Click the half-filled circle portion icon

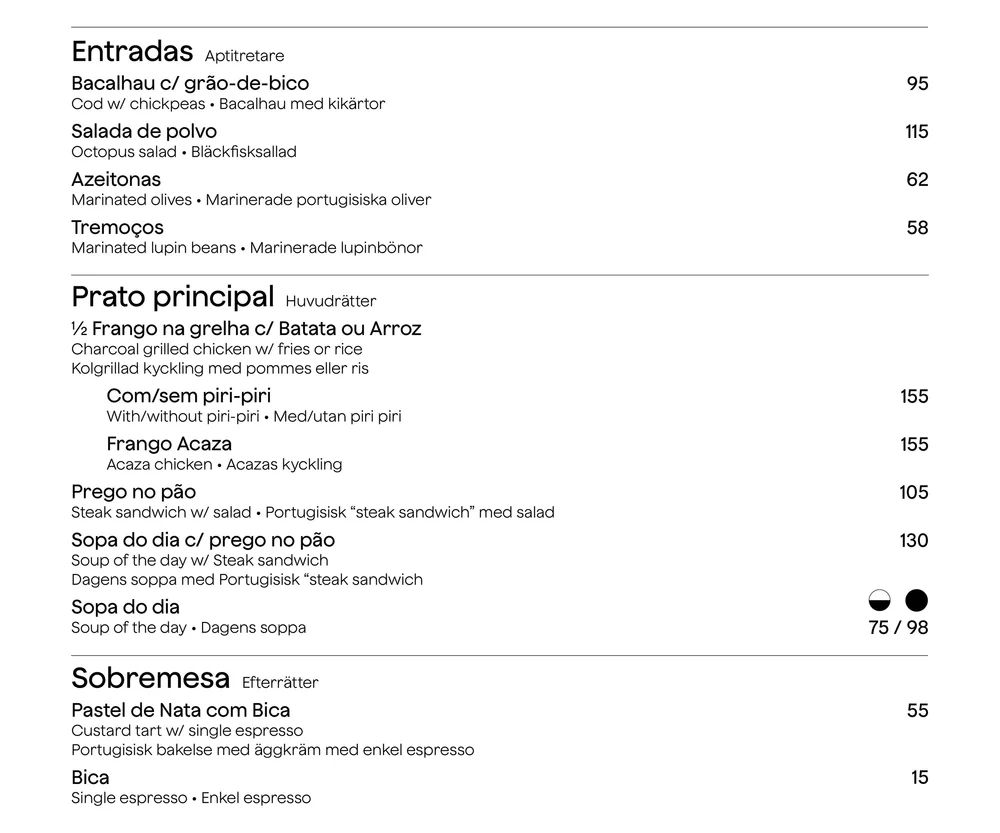coord(879,600)
